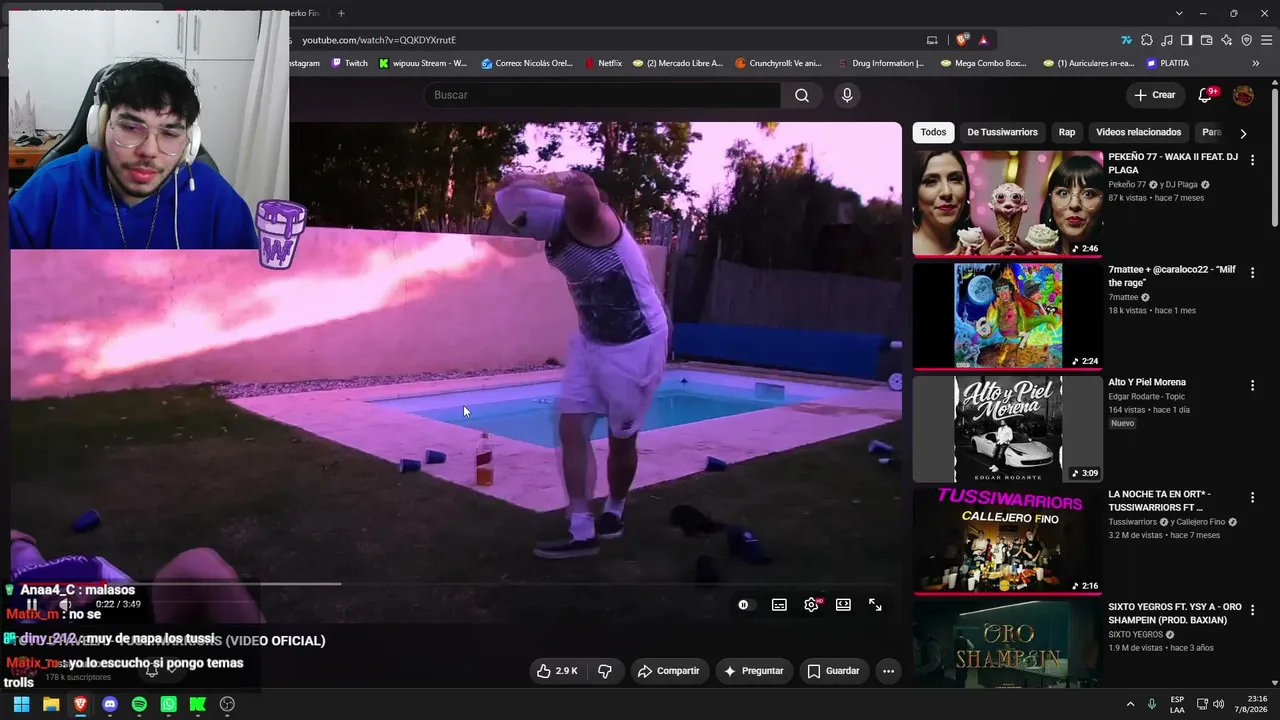This screenshot has height=720, width=1280.
Task: Open system volume speaker in the tray
Action: (x=1218, y=704)
